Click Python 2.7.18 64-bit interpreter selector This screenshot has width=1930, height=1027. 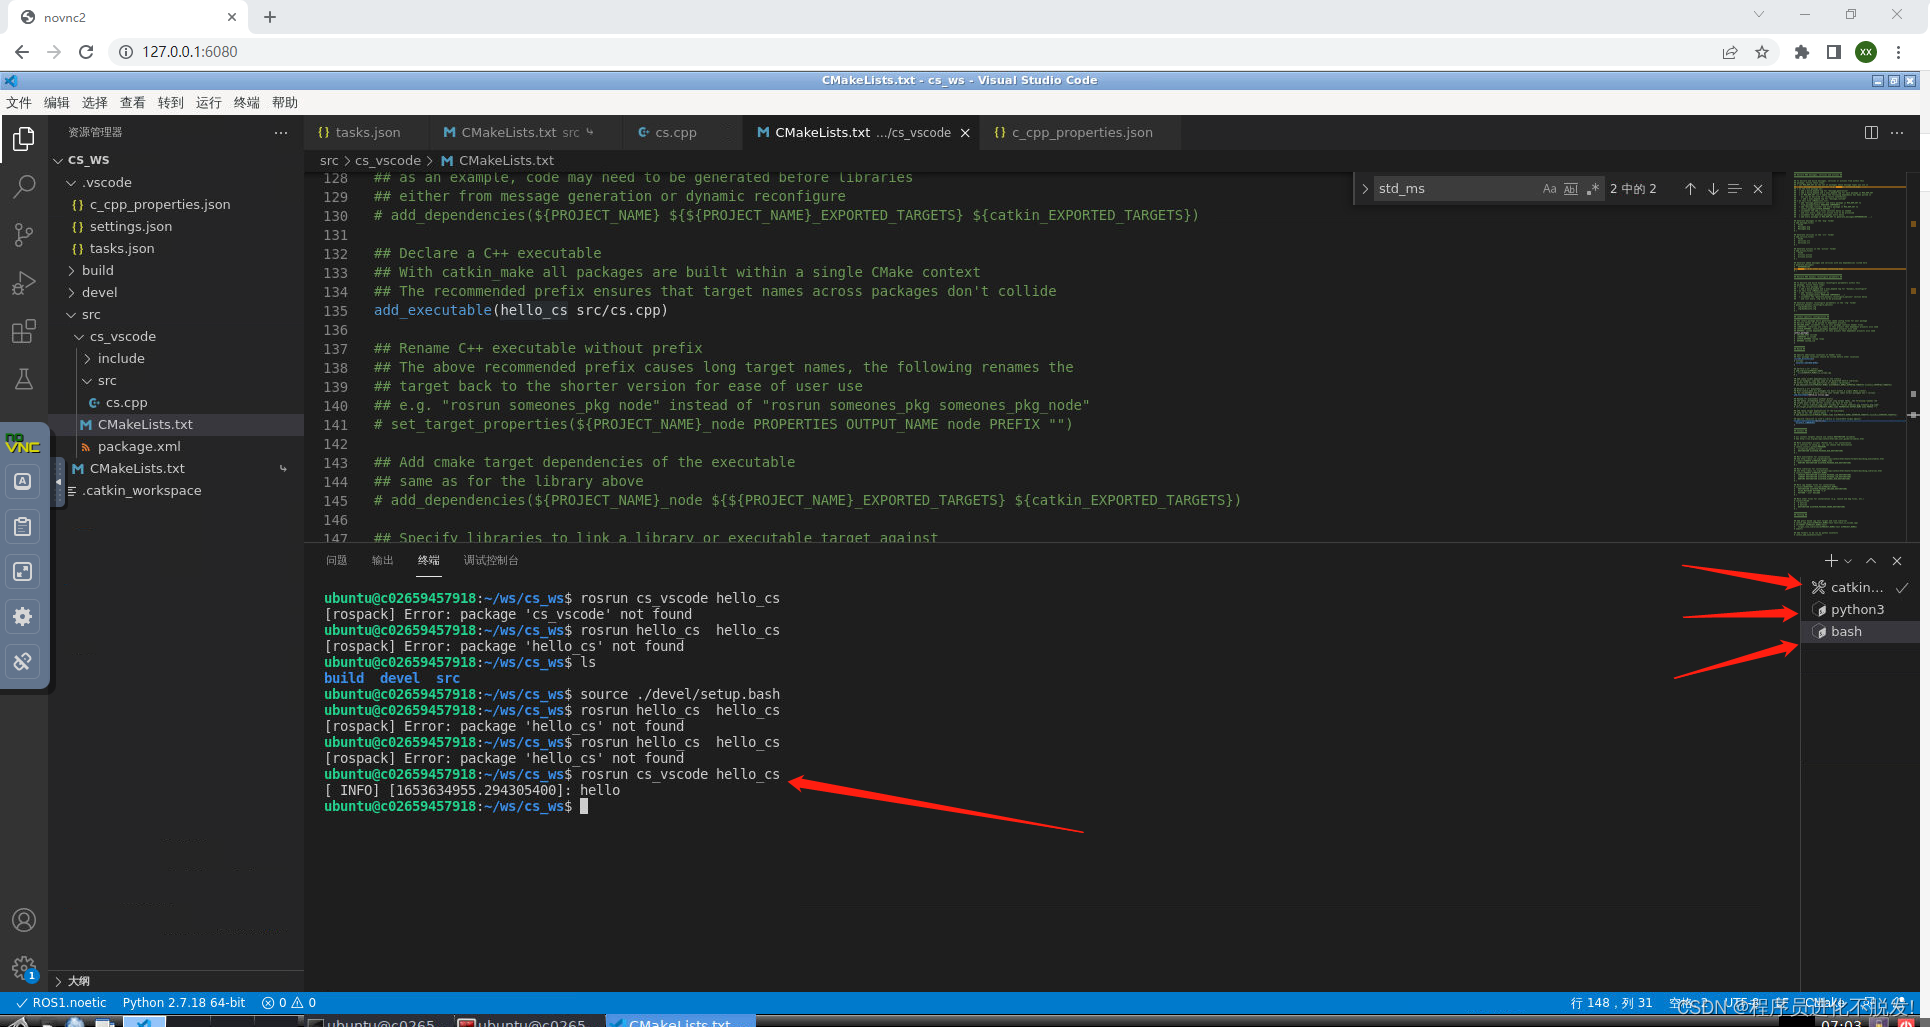pyautogui.click(x=184, y=1003)
